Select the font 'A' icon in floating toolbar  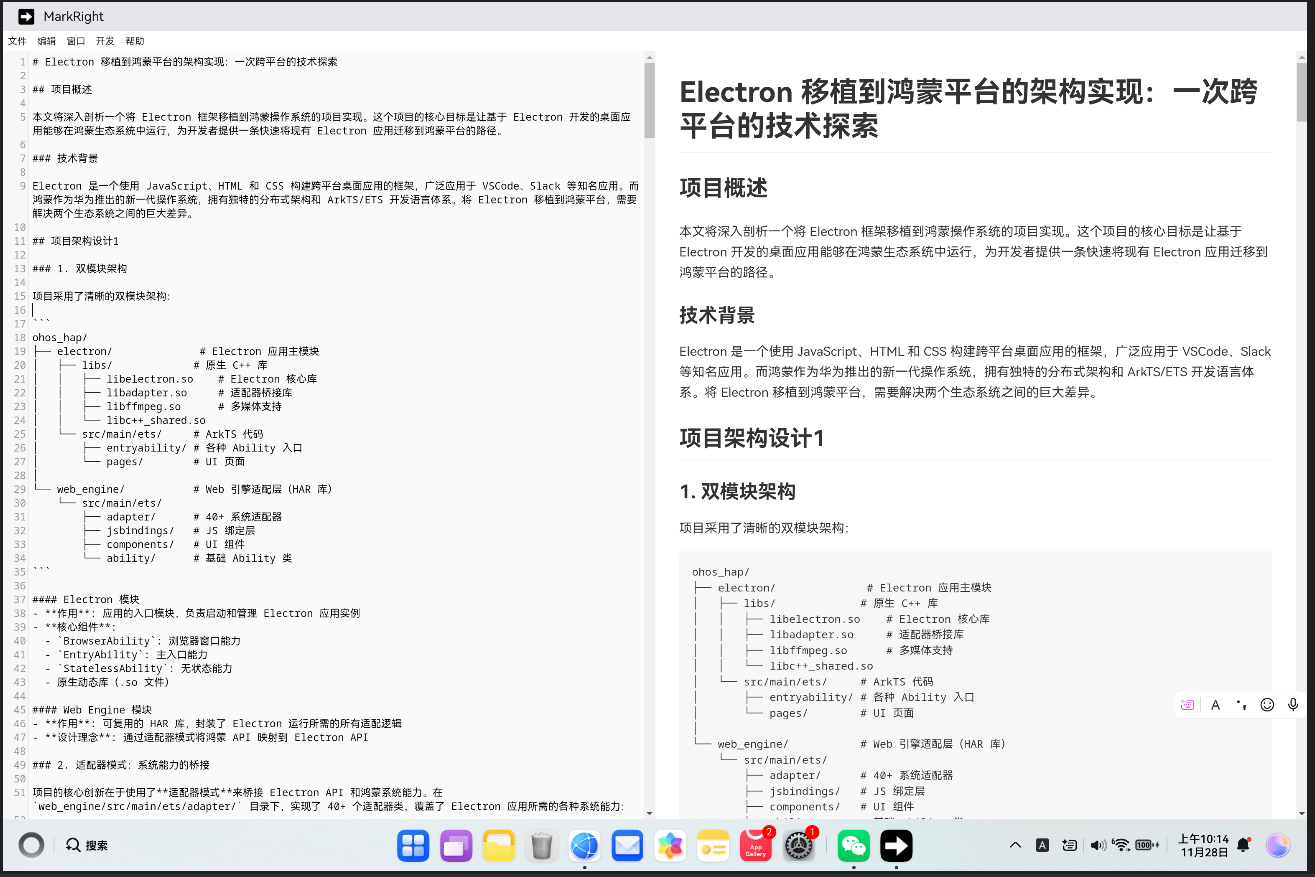pos(1215,704)
